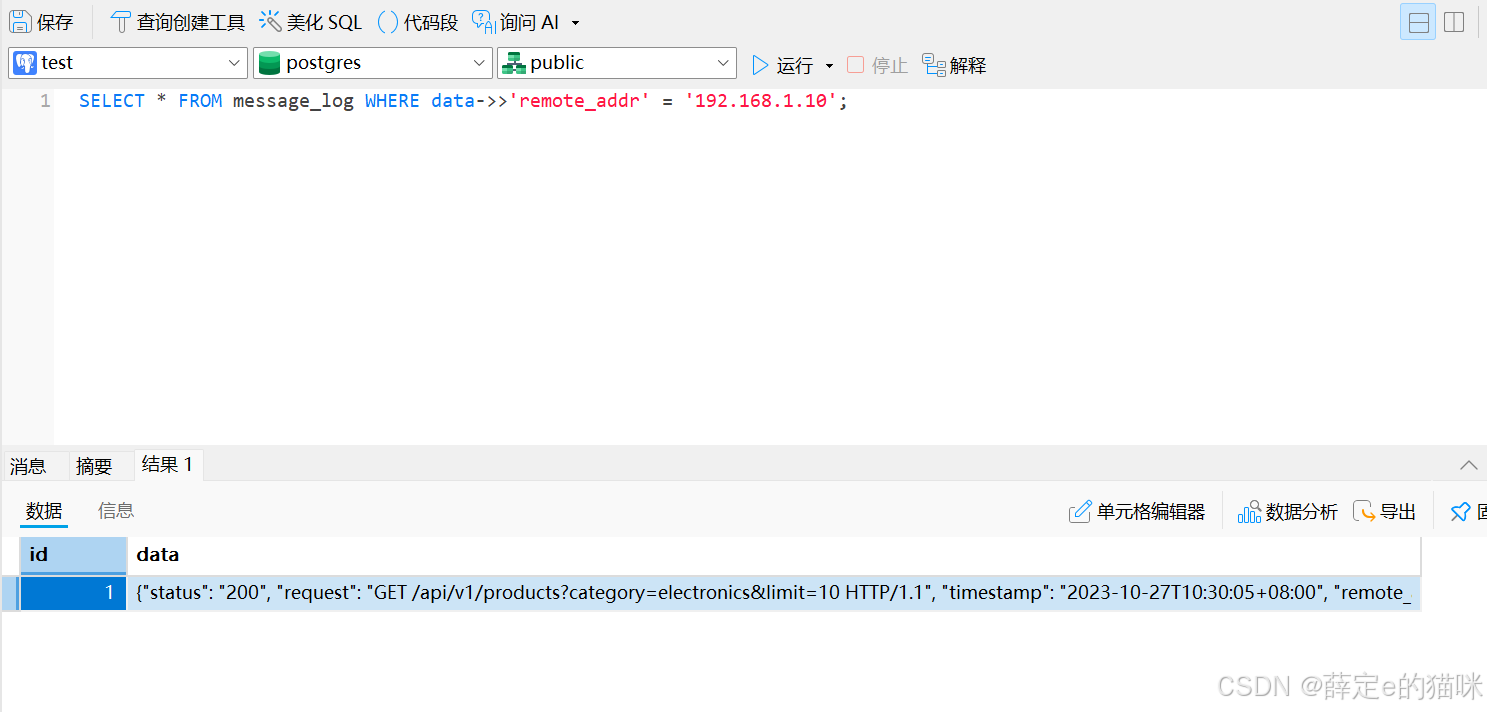Image resolution: width=1487 pixels, height=712 pixels.
Task: Click the green database icon beside postgres
Action: (x=269, y=63)
